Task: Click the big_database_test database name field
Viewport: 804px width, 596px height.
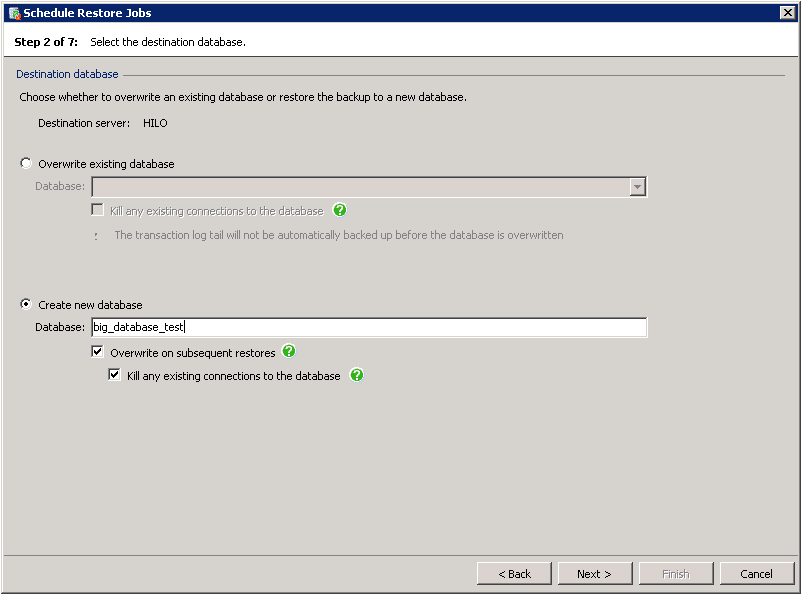Action: (x=369, y=327)
